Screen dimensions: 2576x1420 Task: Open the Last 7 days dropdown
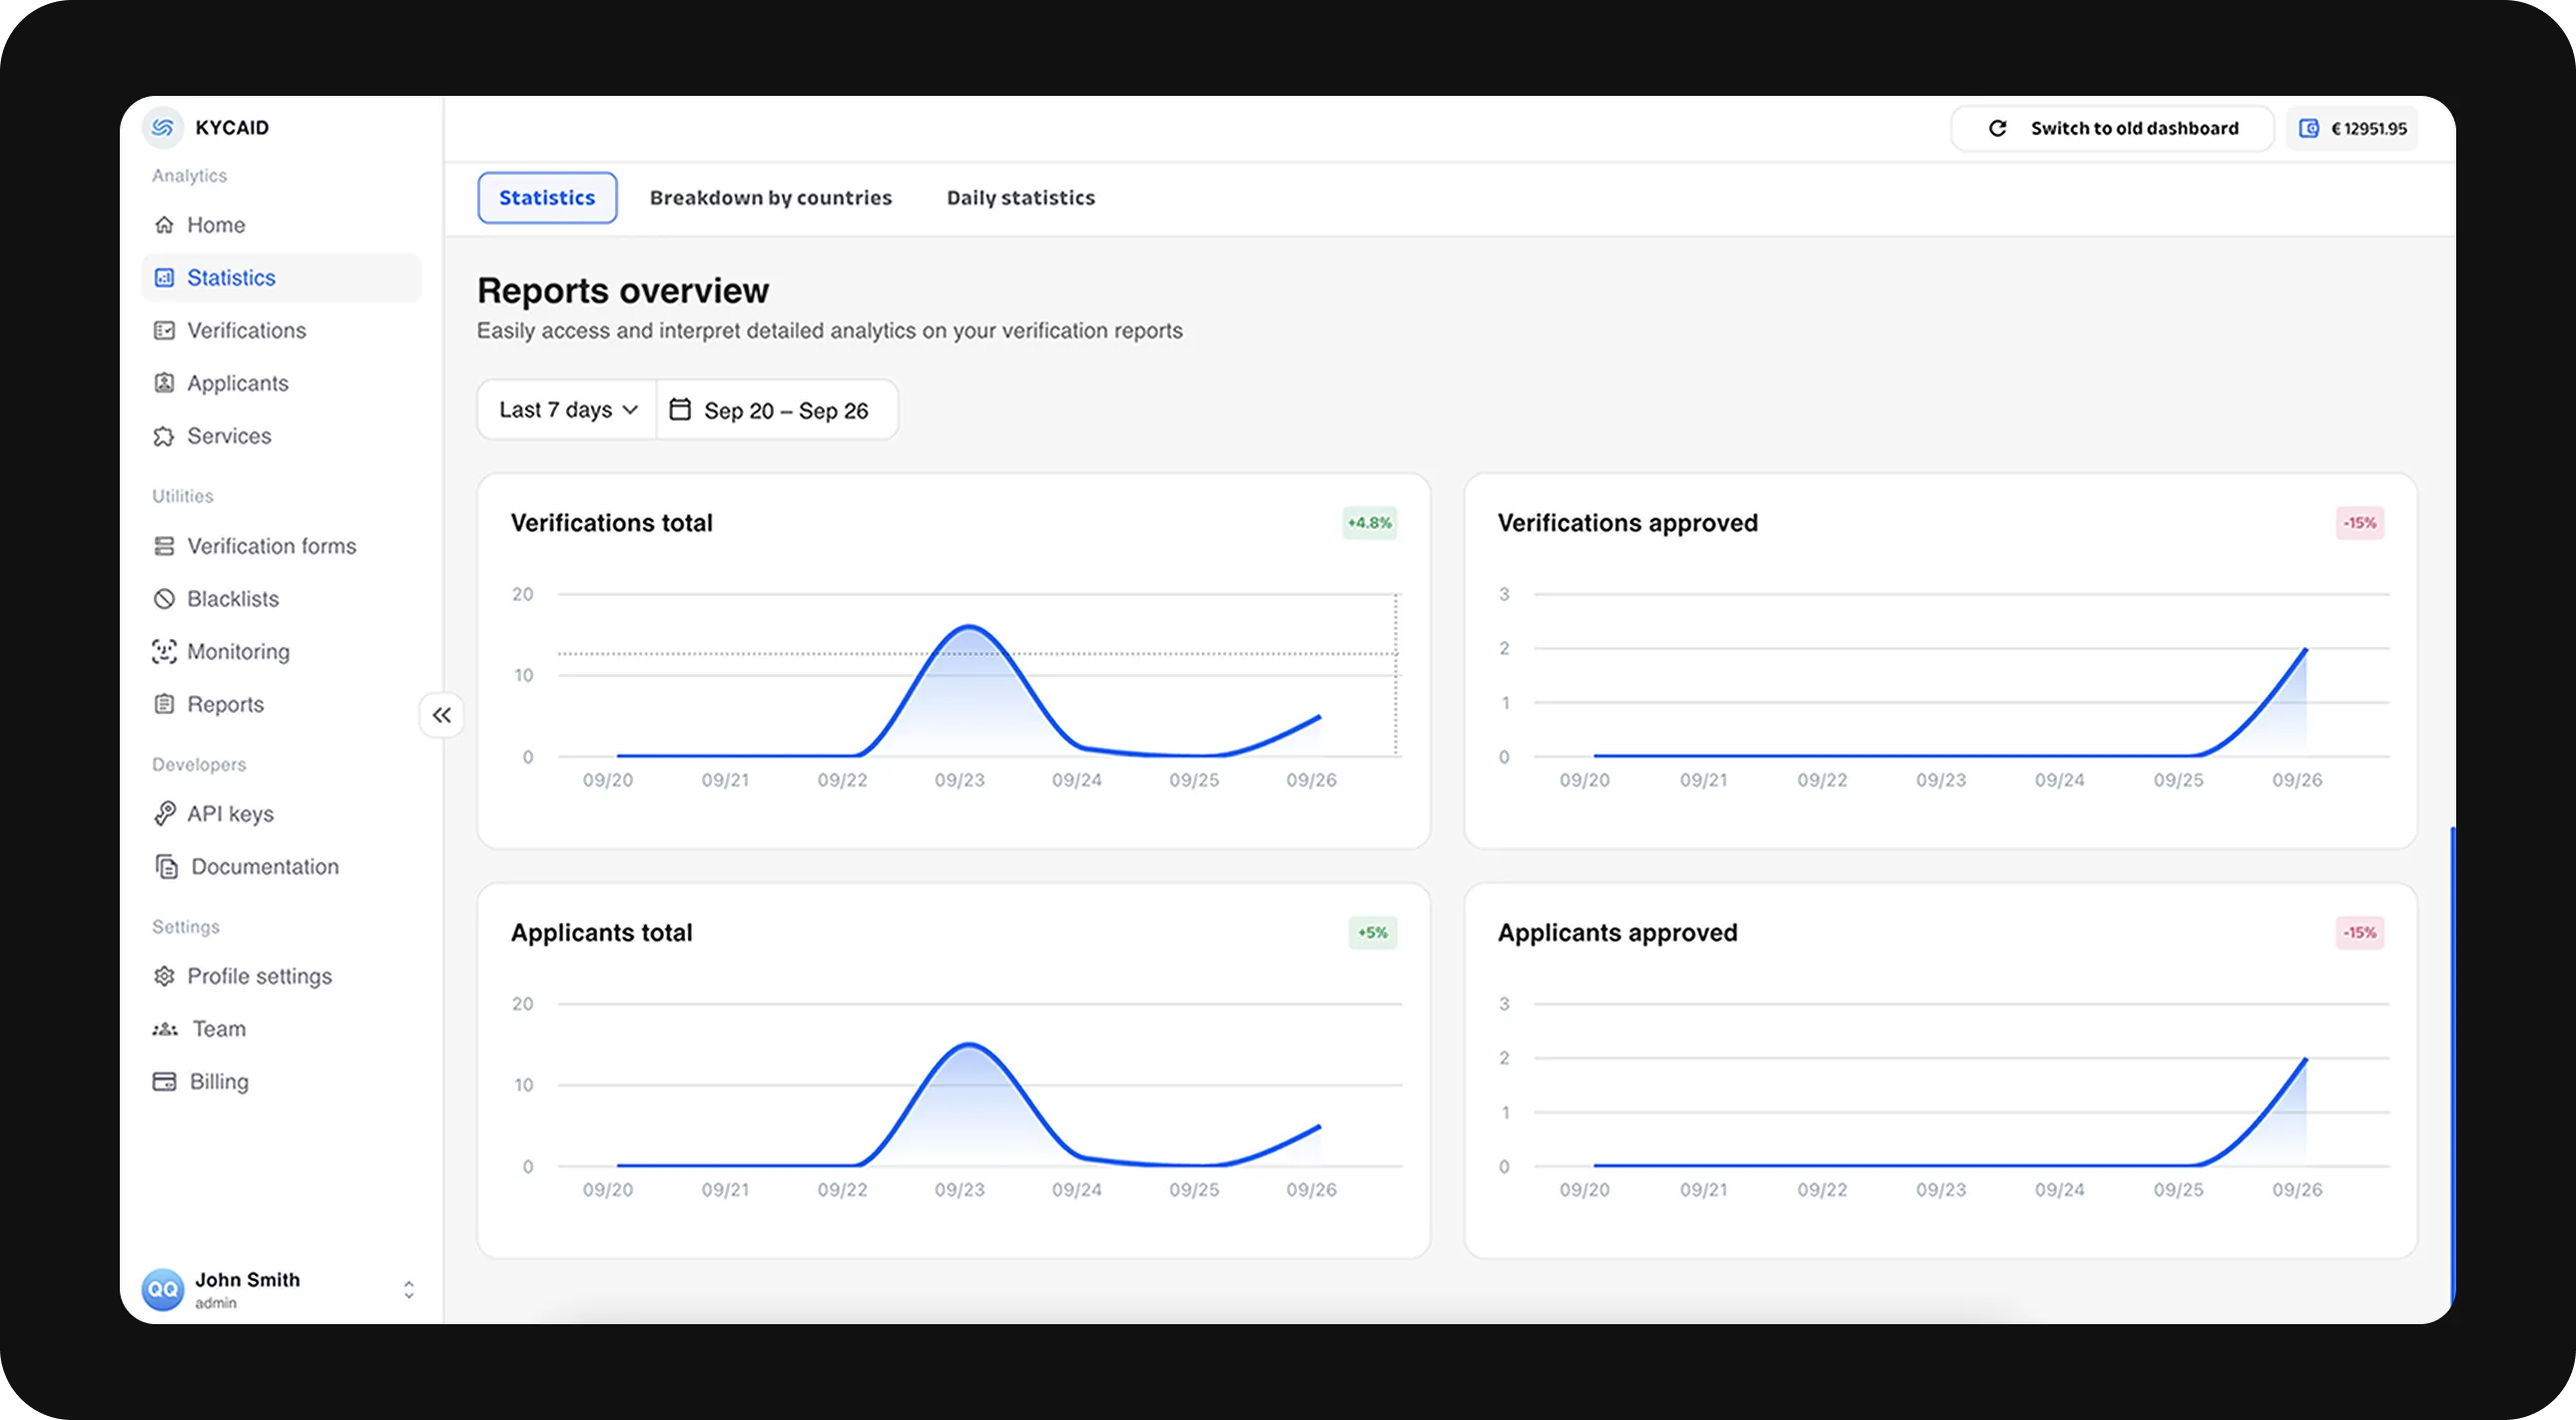(567, 410)
